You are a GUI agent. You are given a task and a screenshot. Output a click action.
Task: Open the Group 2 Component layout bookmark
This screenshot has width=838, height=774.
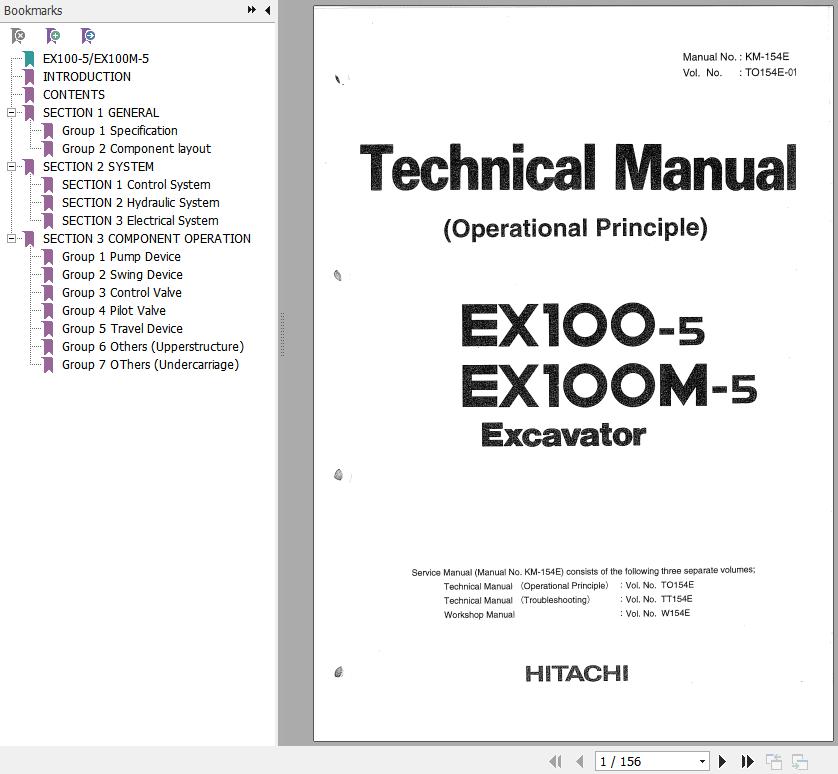[136, 149]
